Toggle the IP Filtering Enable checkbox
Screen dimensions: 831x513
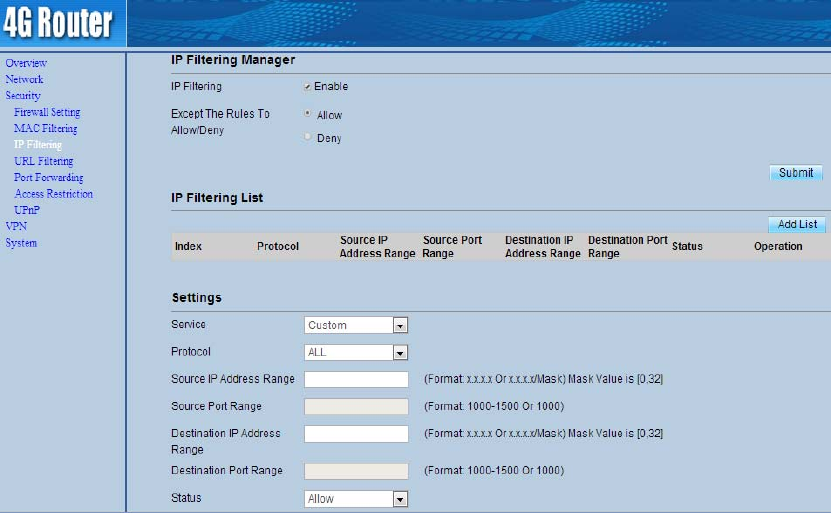(x=307, y=86)
